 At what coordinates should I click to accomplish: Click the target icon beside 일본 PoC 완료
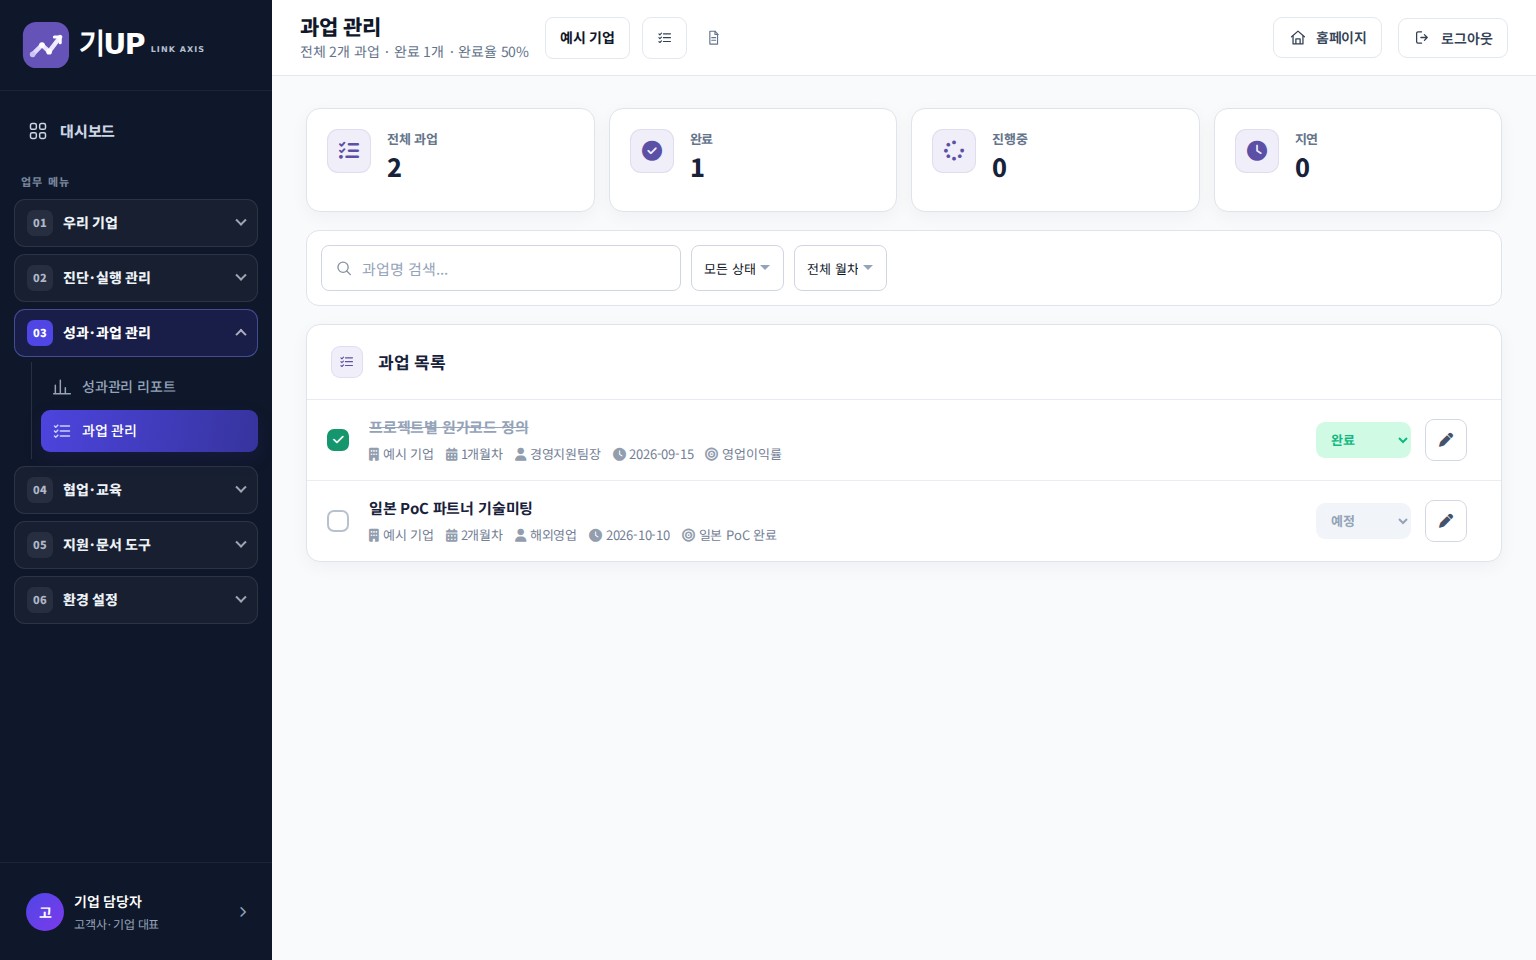689,535
